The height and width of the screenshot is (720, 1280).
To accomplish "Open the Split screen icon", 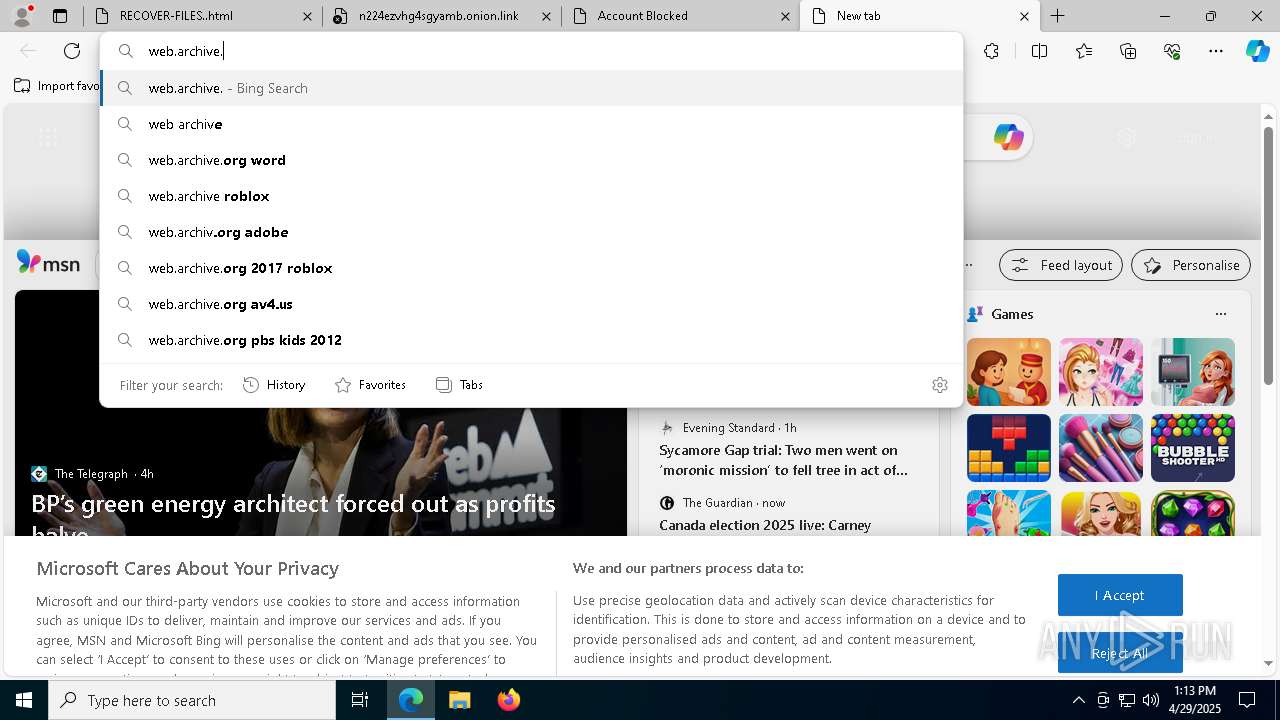I will pos(1039,51).
